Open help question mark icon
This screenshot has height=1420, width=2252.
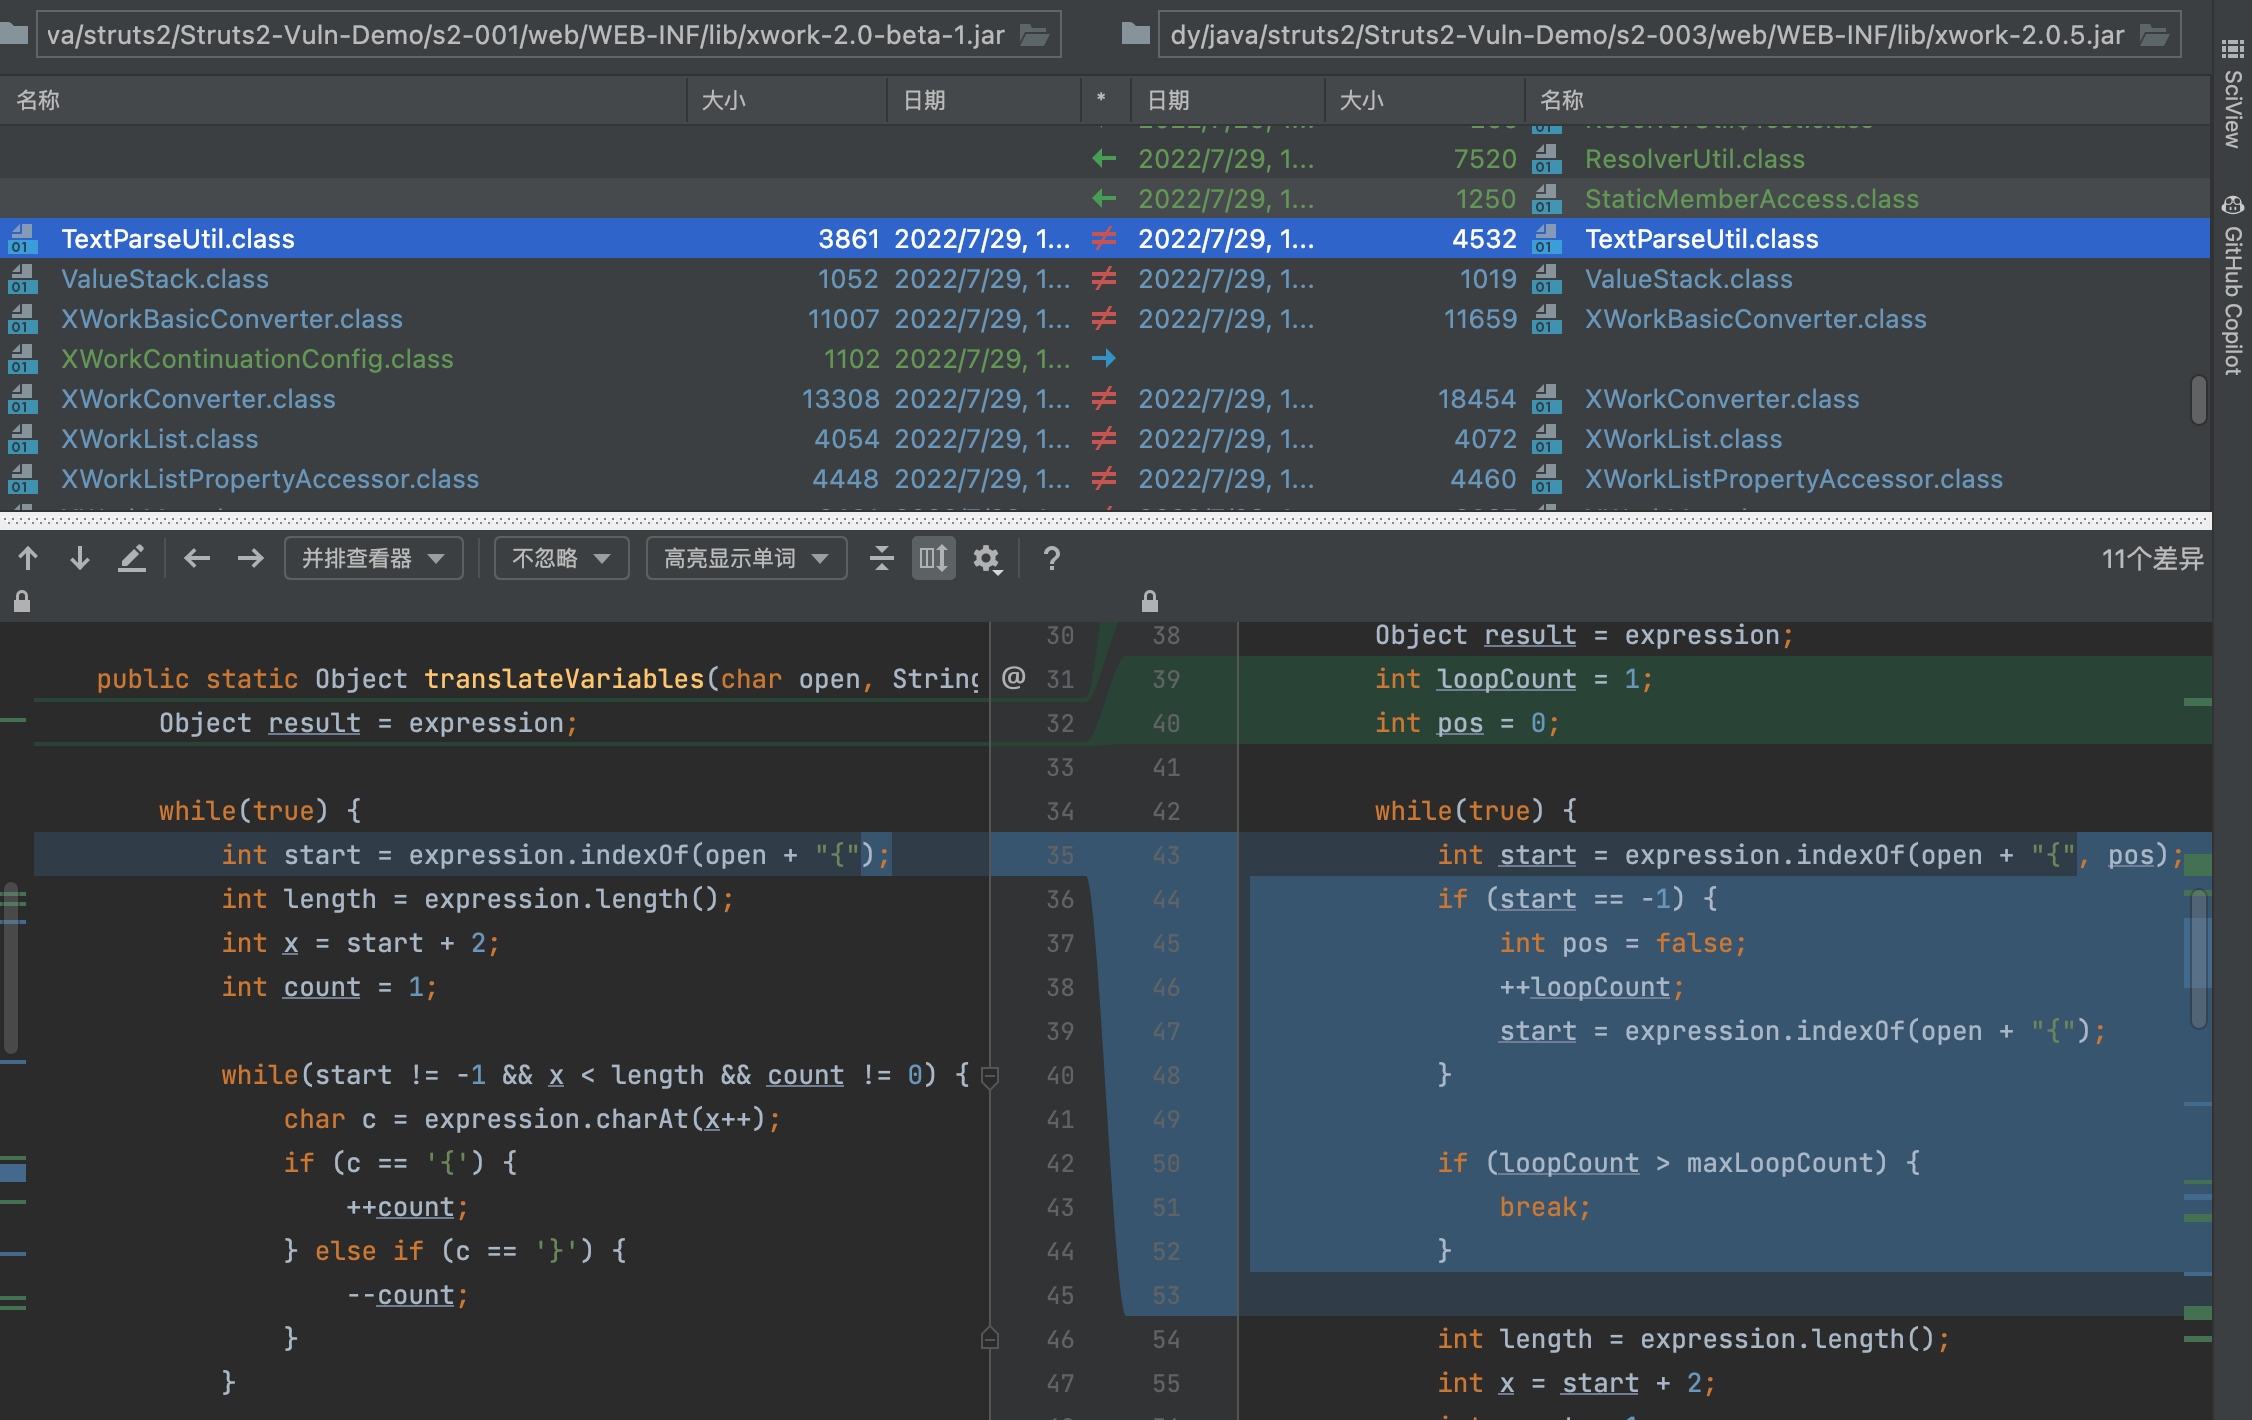tap(1051, 558)
